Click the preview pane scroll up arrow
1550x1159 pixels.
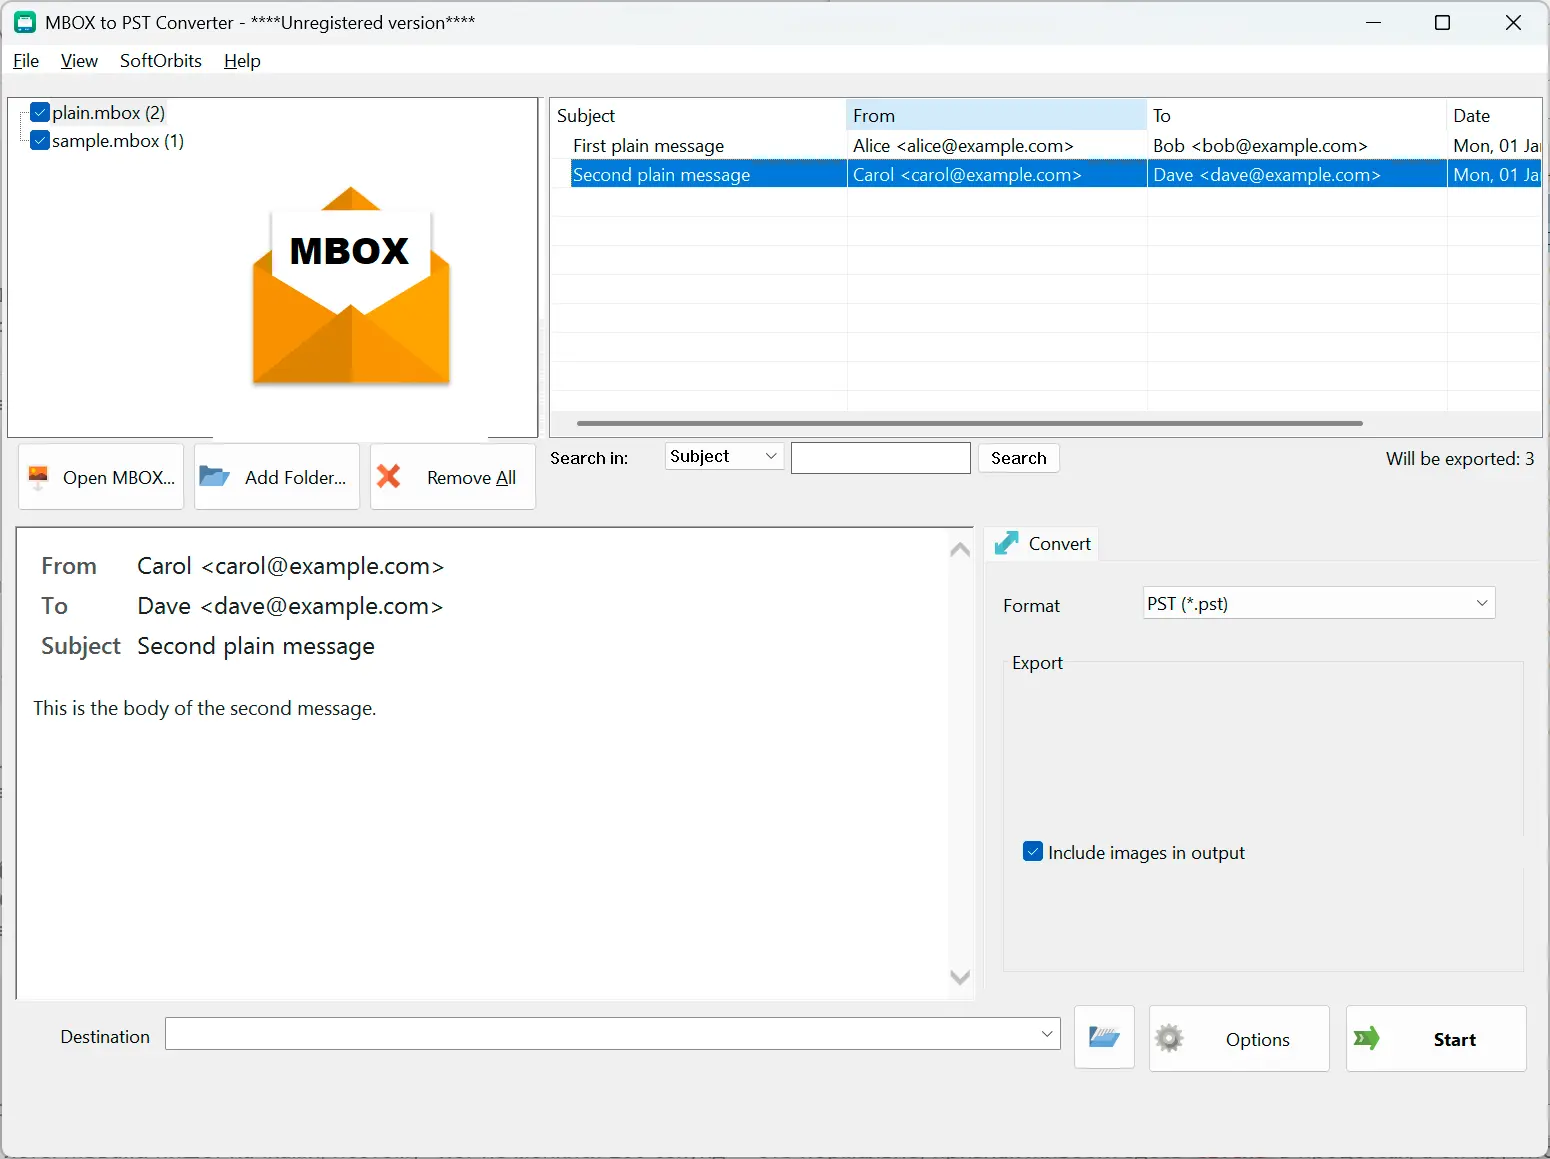coord(960,549)
